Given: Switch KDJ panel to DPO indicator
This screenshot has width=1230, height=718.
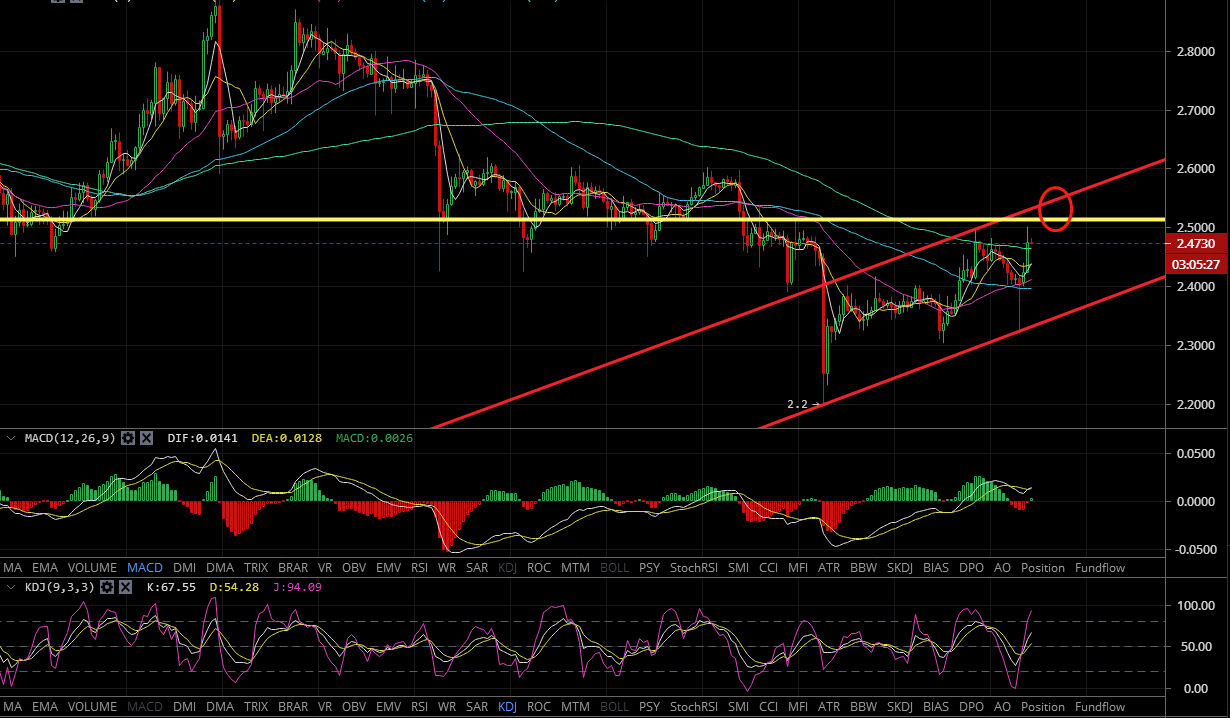Looking at the screenshot, I should [971, 706].
